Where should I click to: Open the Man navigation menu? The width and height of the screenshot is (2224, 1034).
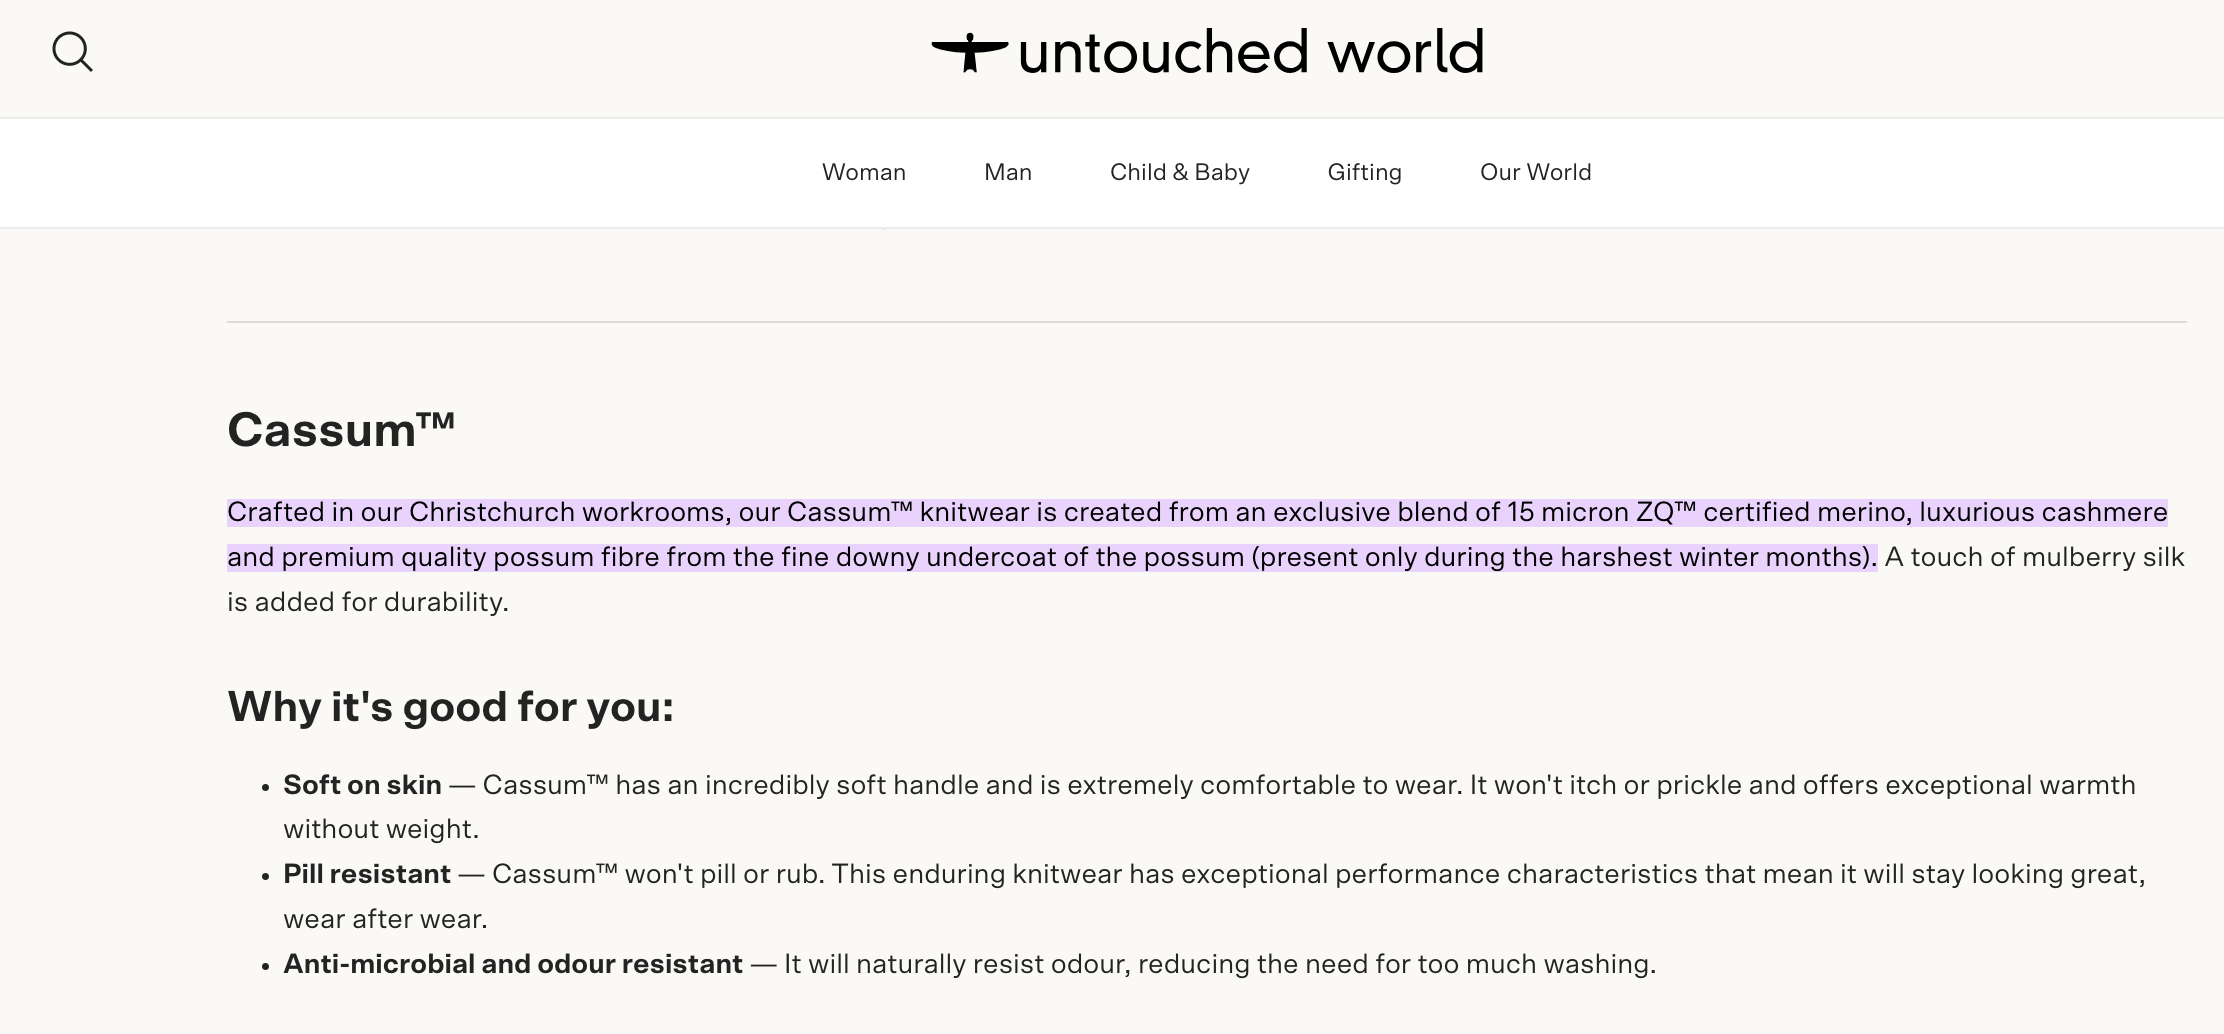click(1006, 172)
